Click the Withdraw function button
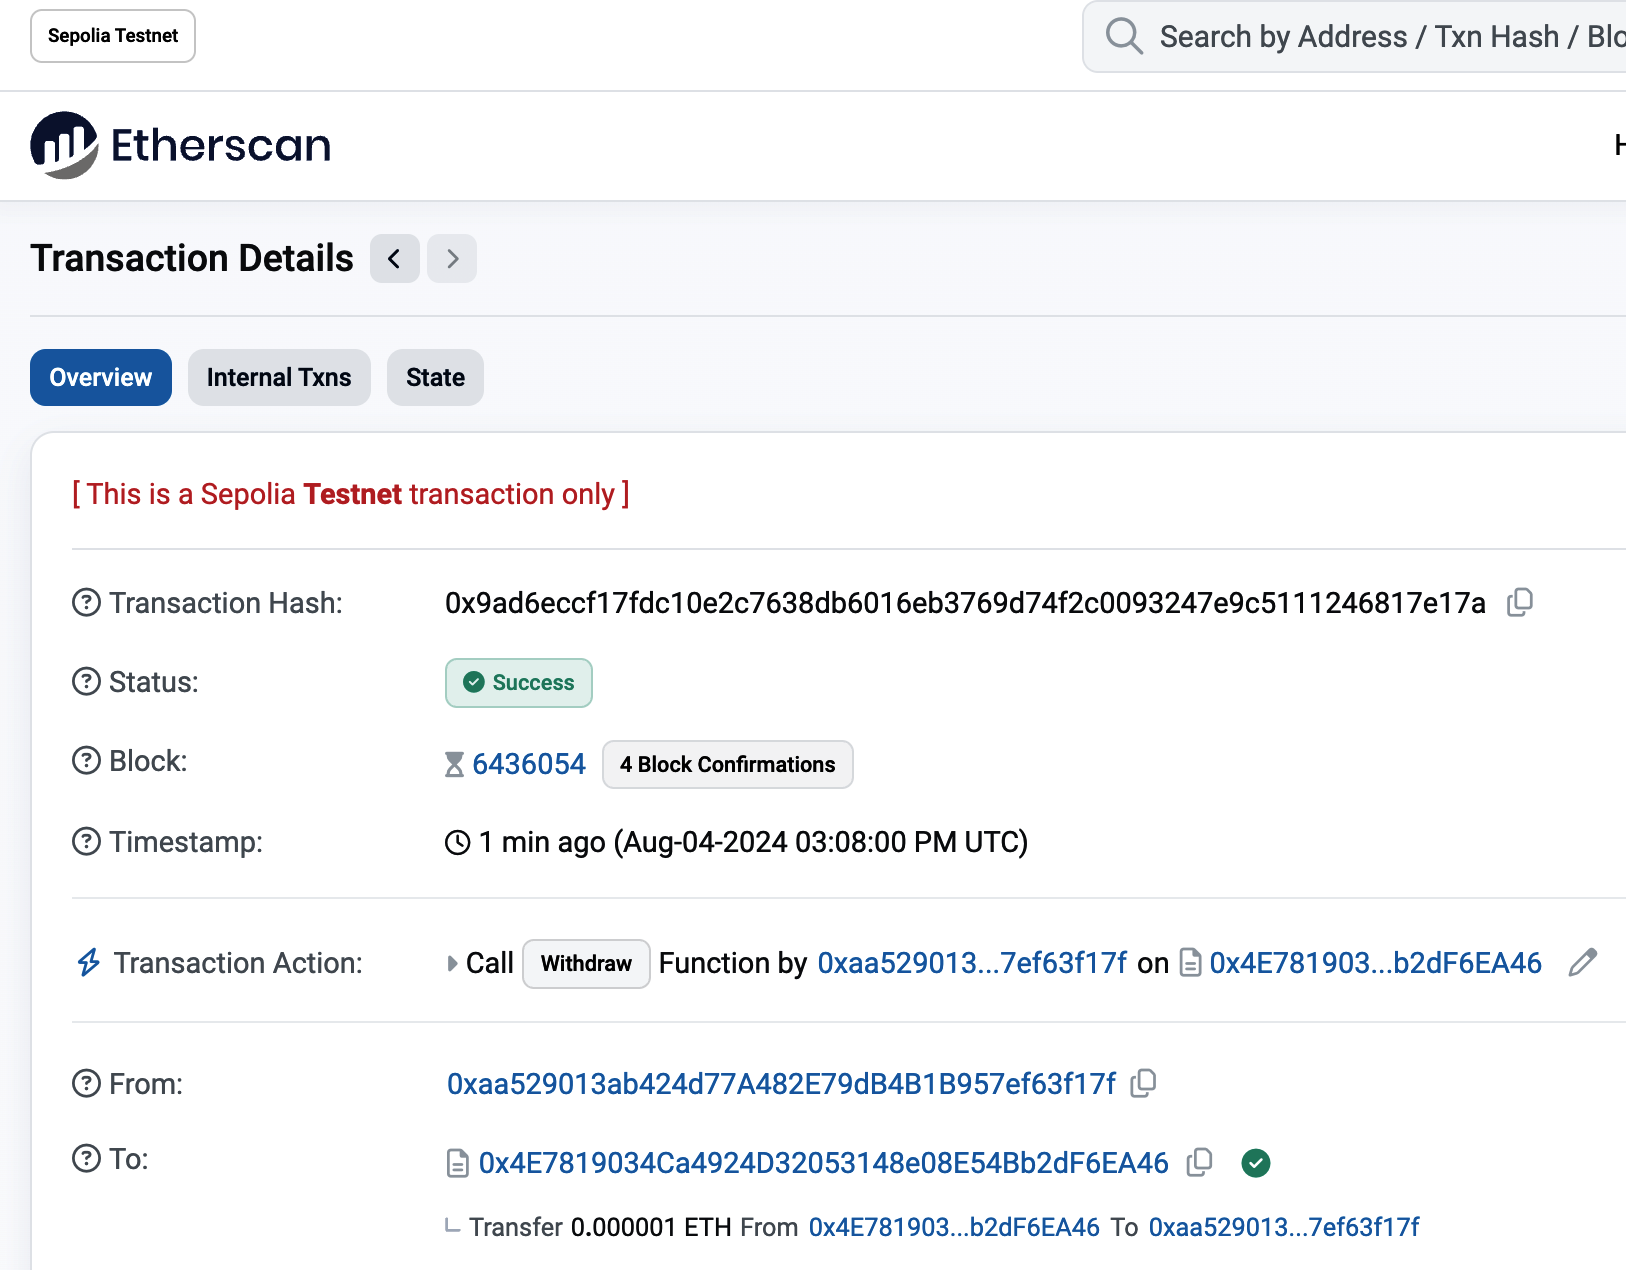Viewport: 1626px width, 1270px height. (586, 963)
